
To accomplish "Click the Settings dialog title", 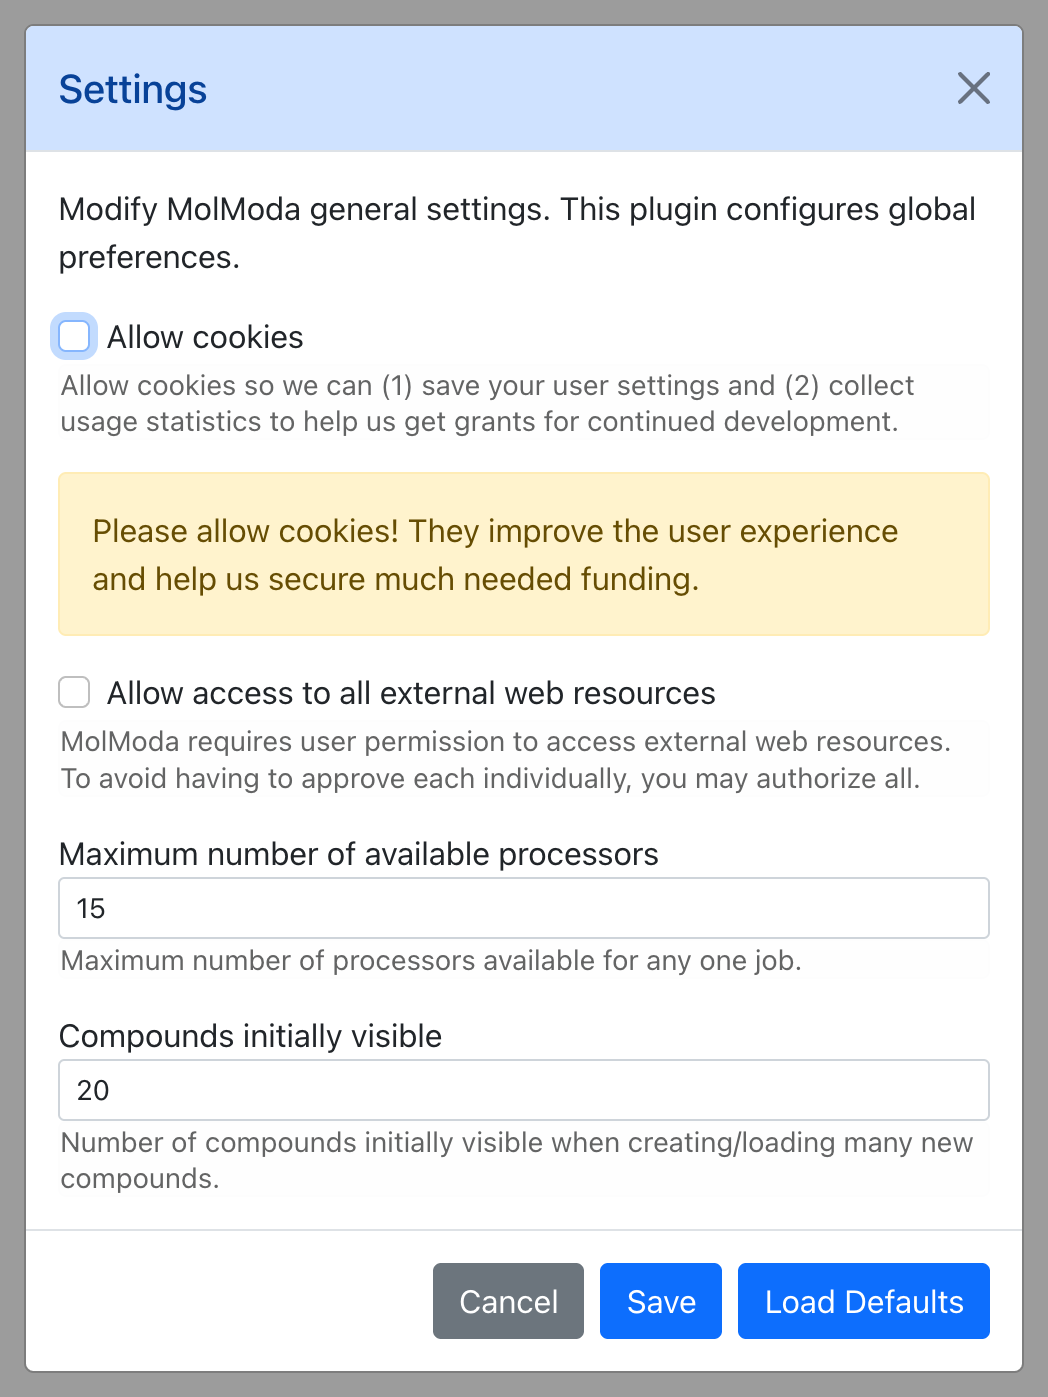I will 133,89.
